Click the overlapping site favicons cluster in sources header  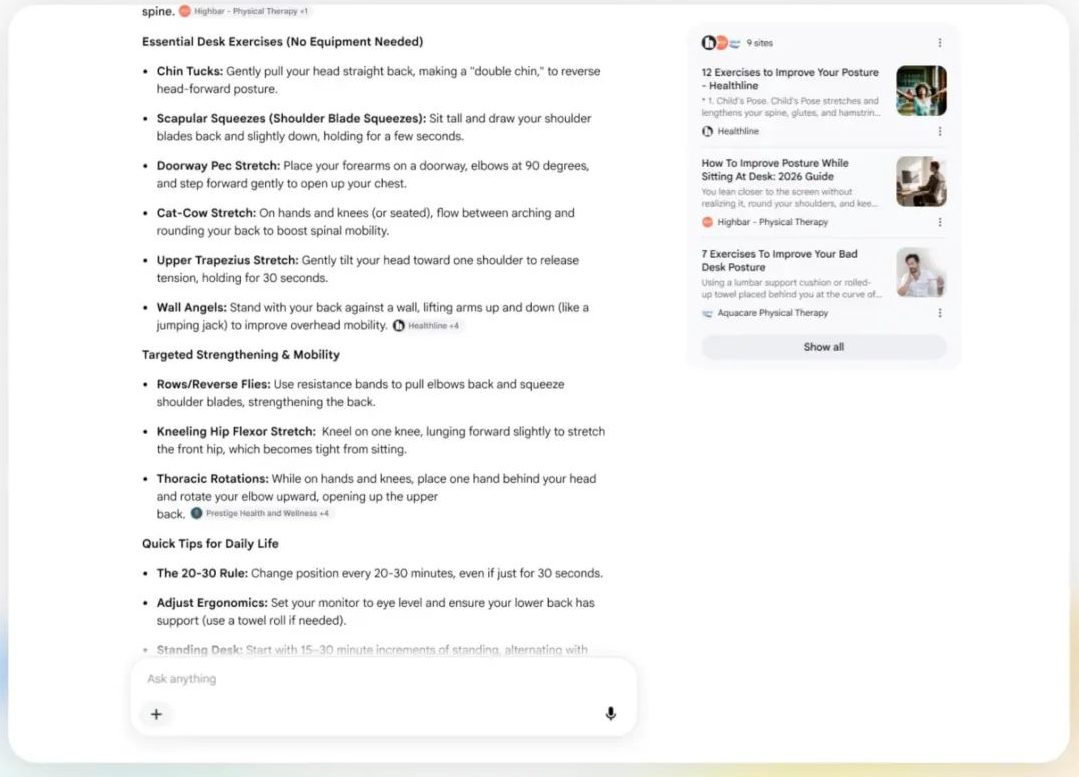720,43
